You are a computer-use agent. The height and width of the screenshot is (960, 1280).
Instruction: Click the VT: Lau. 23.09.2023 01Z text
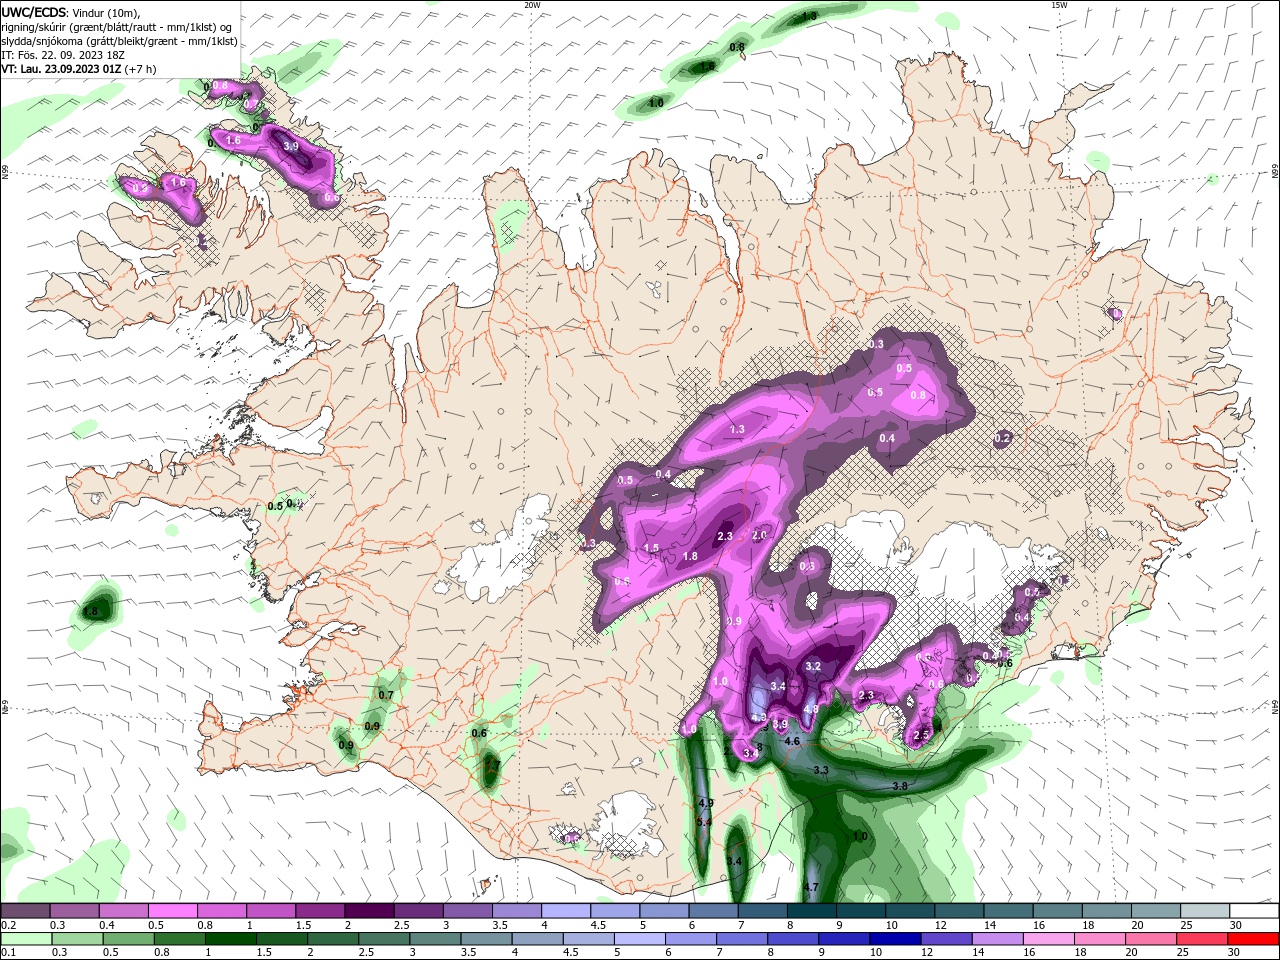tap(61, 70)
